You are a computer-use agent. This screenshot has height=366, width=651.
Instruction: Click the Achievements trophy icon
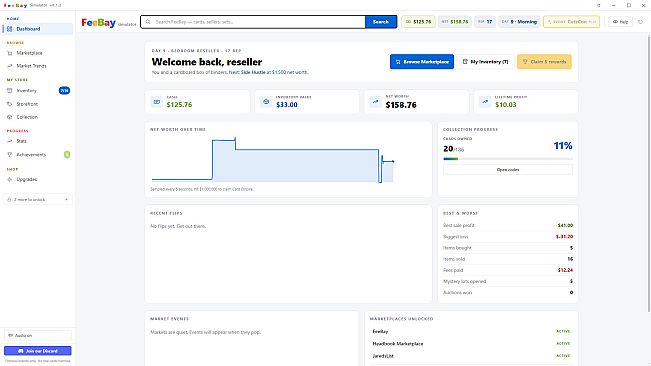tap(10, 155)
